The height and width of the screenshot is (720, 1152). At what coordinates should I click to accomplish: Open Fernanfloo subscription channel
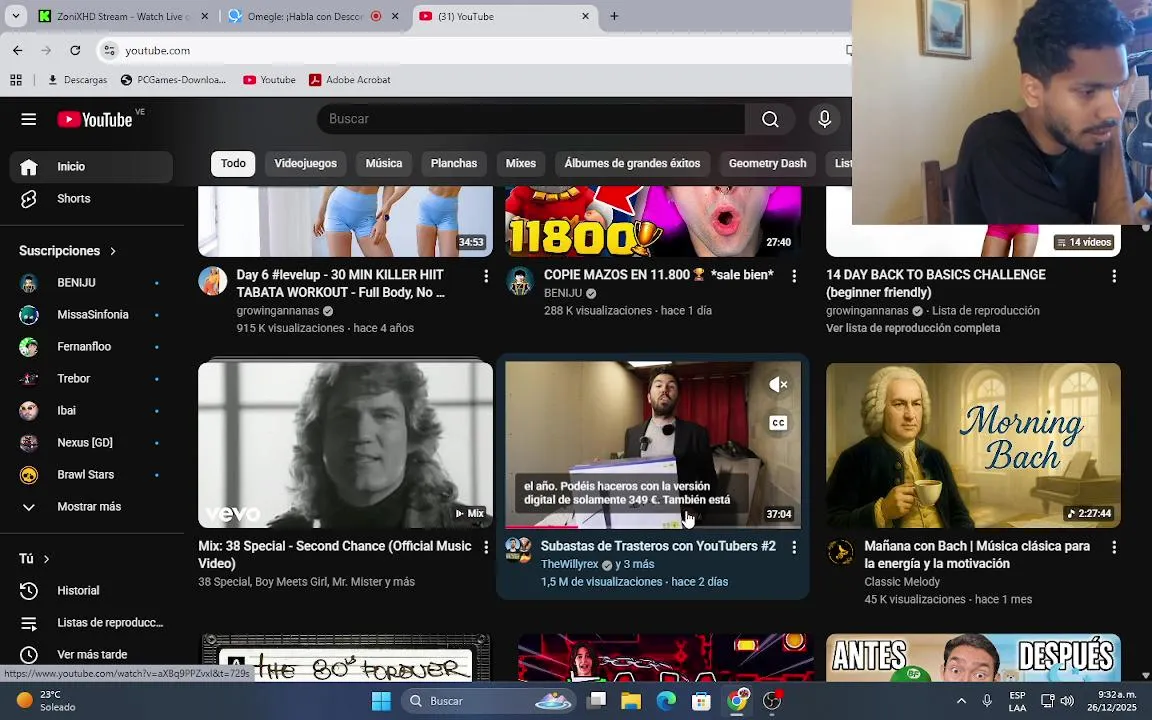point(91,347)
